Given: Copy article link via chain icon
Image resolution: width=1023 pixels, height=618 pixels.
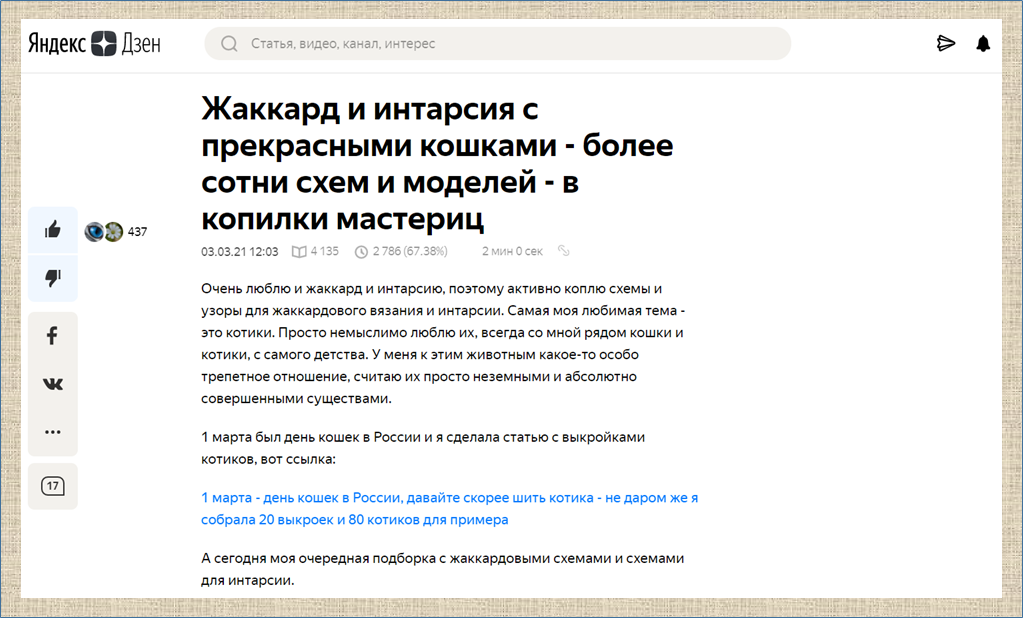Looking at the screenshot, I should click(564, 251).
